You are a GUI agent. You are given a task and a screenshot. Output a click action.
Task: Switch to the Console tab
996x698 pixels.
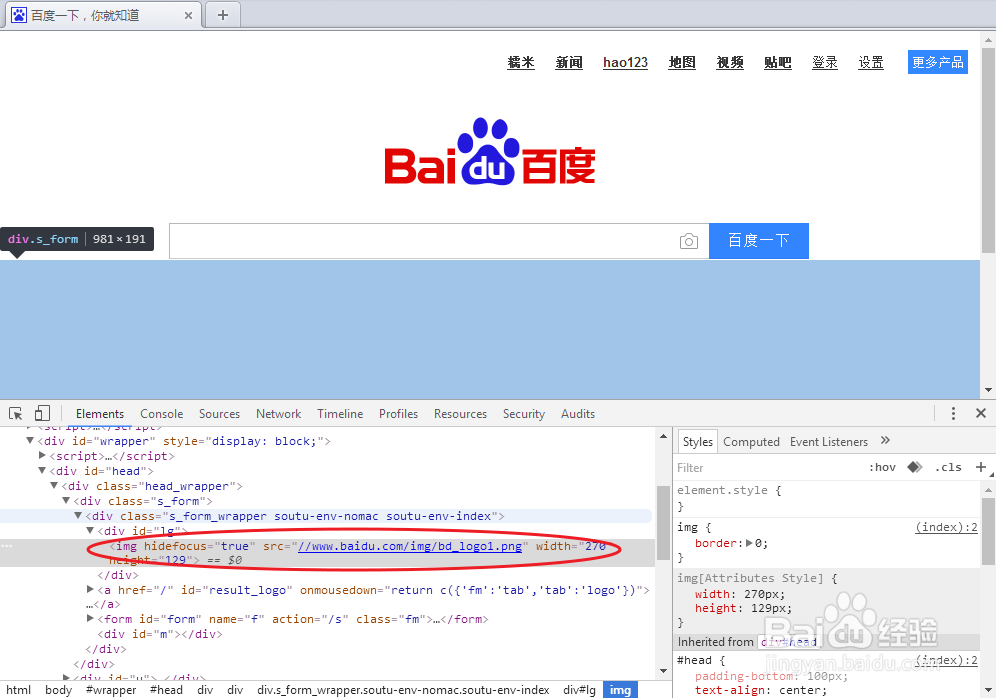pyautogui.click(x=161, y=413)
